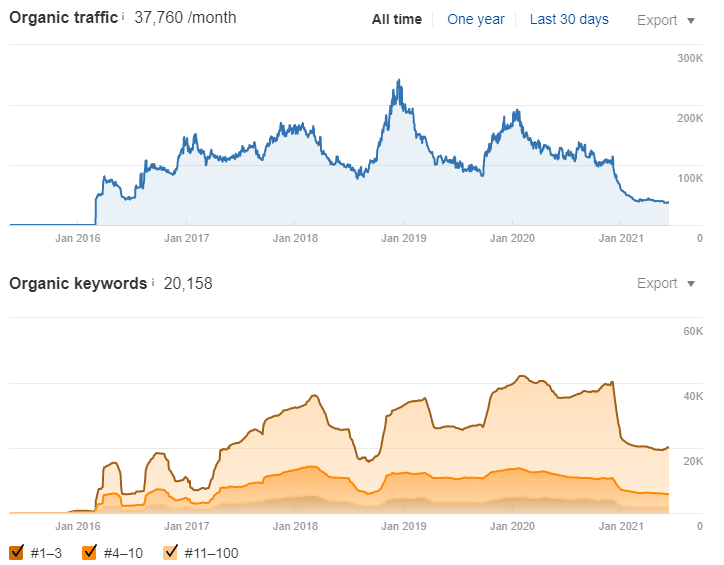The height and width of the screenshot is (565, 724).
Task: Click the 37,760 /month traffic value
Action: [x=185, y=18]
